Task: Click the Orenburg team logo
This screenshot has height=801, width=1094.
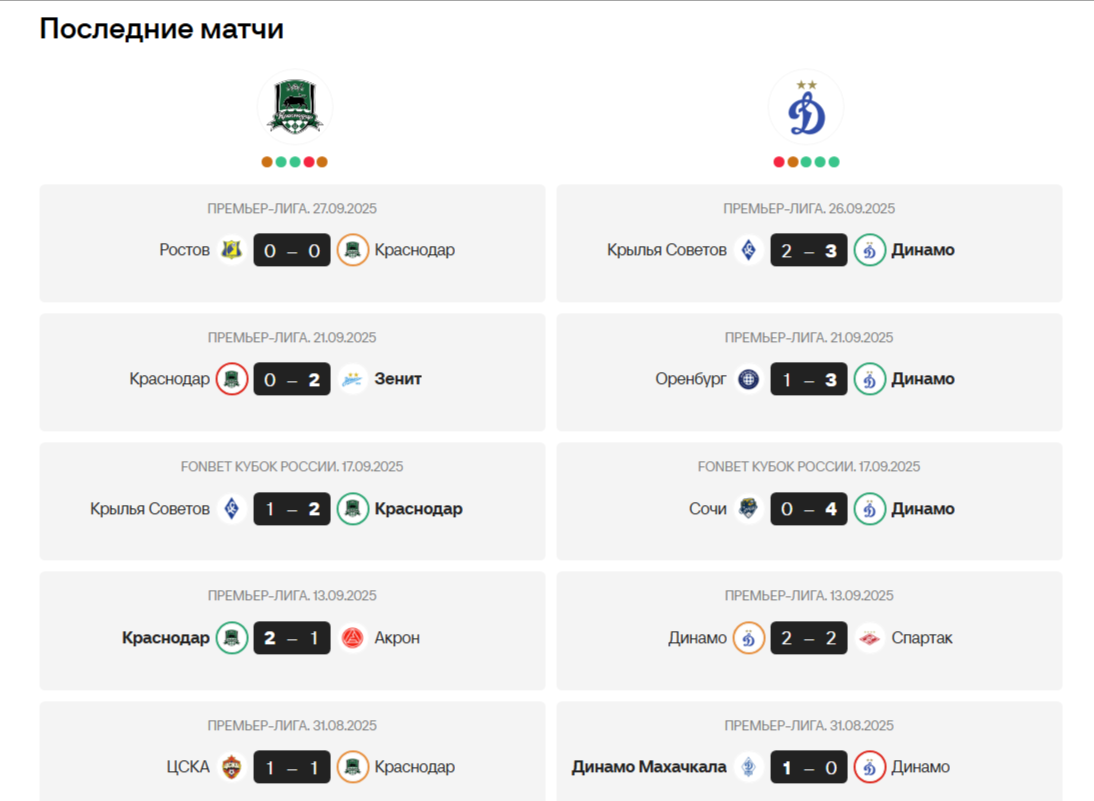Action: click(x=749, y=380)
